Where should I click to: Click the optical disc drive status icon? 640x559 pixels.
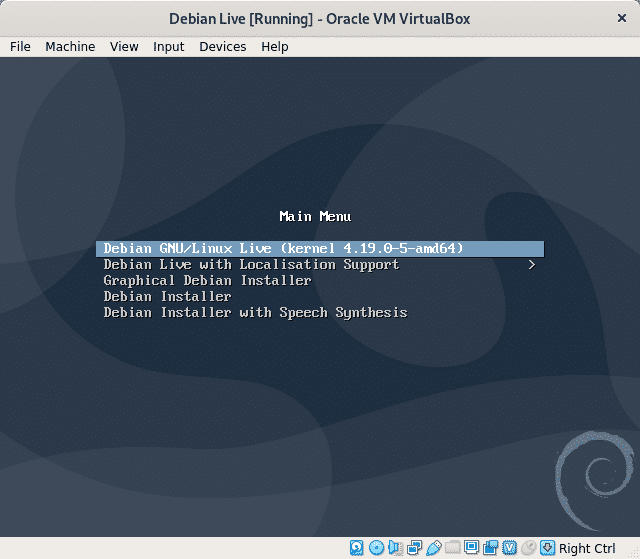tap(376, 548)
